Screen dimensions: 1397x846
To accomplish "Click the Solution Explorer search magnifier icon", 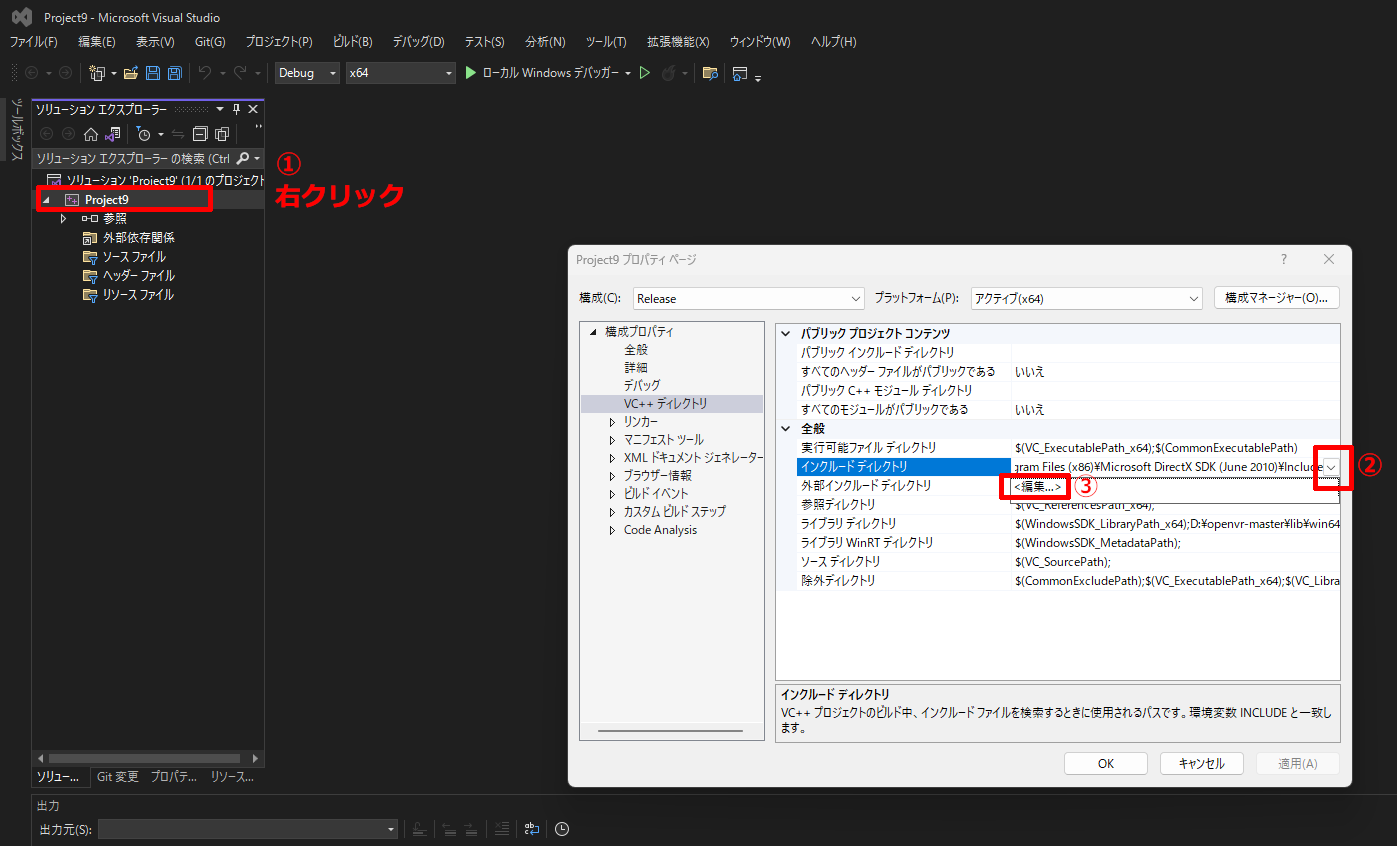I will point(242,158).
